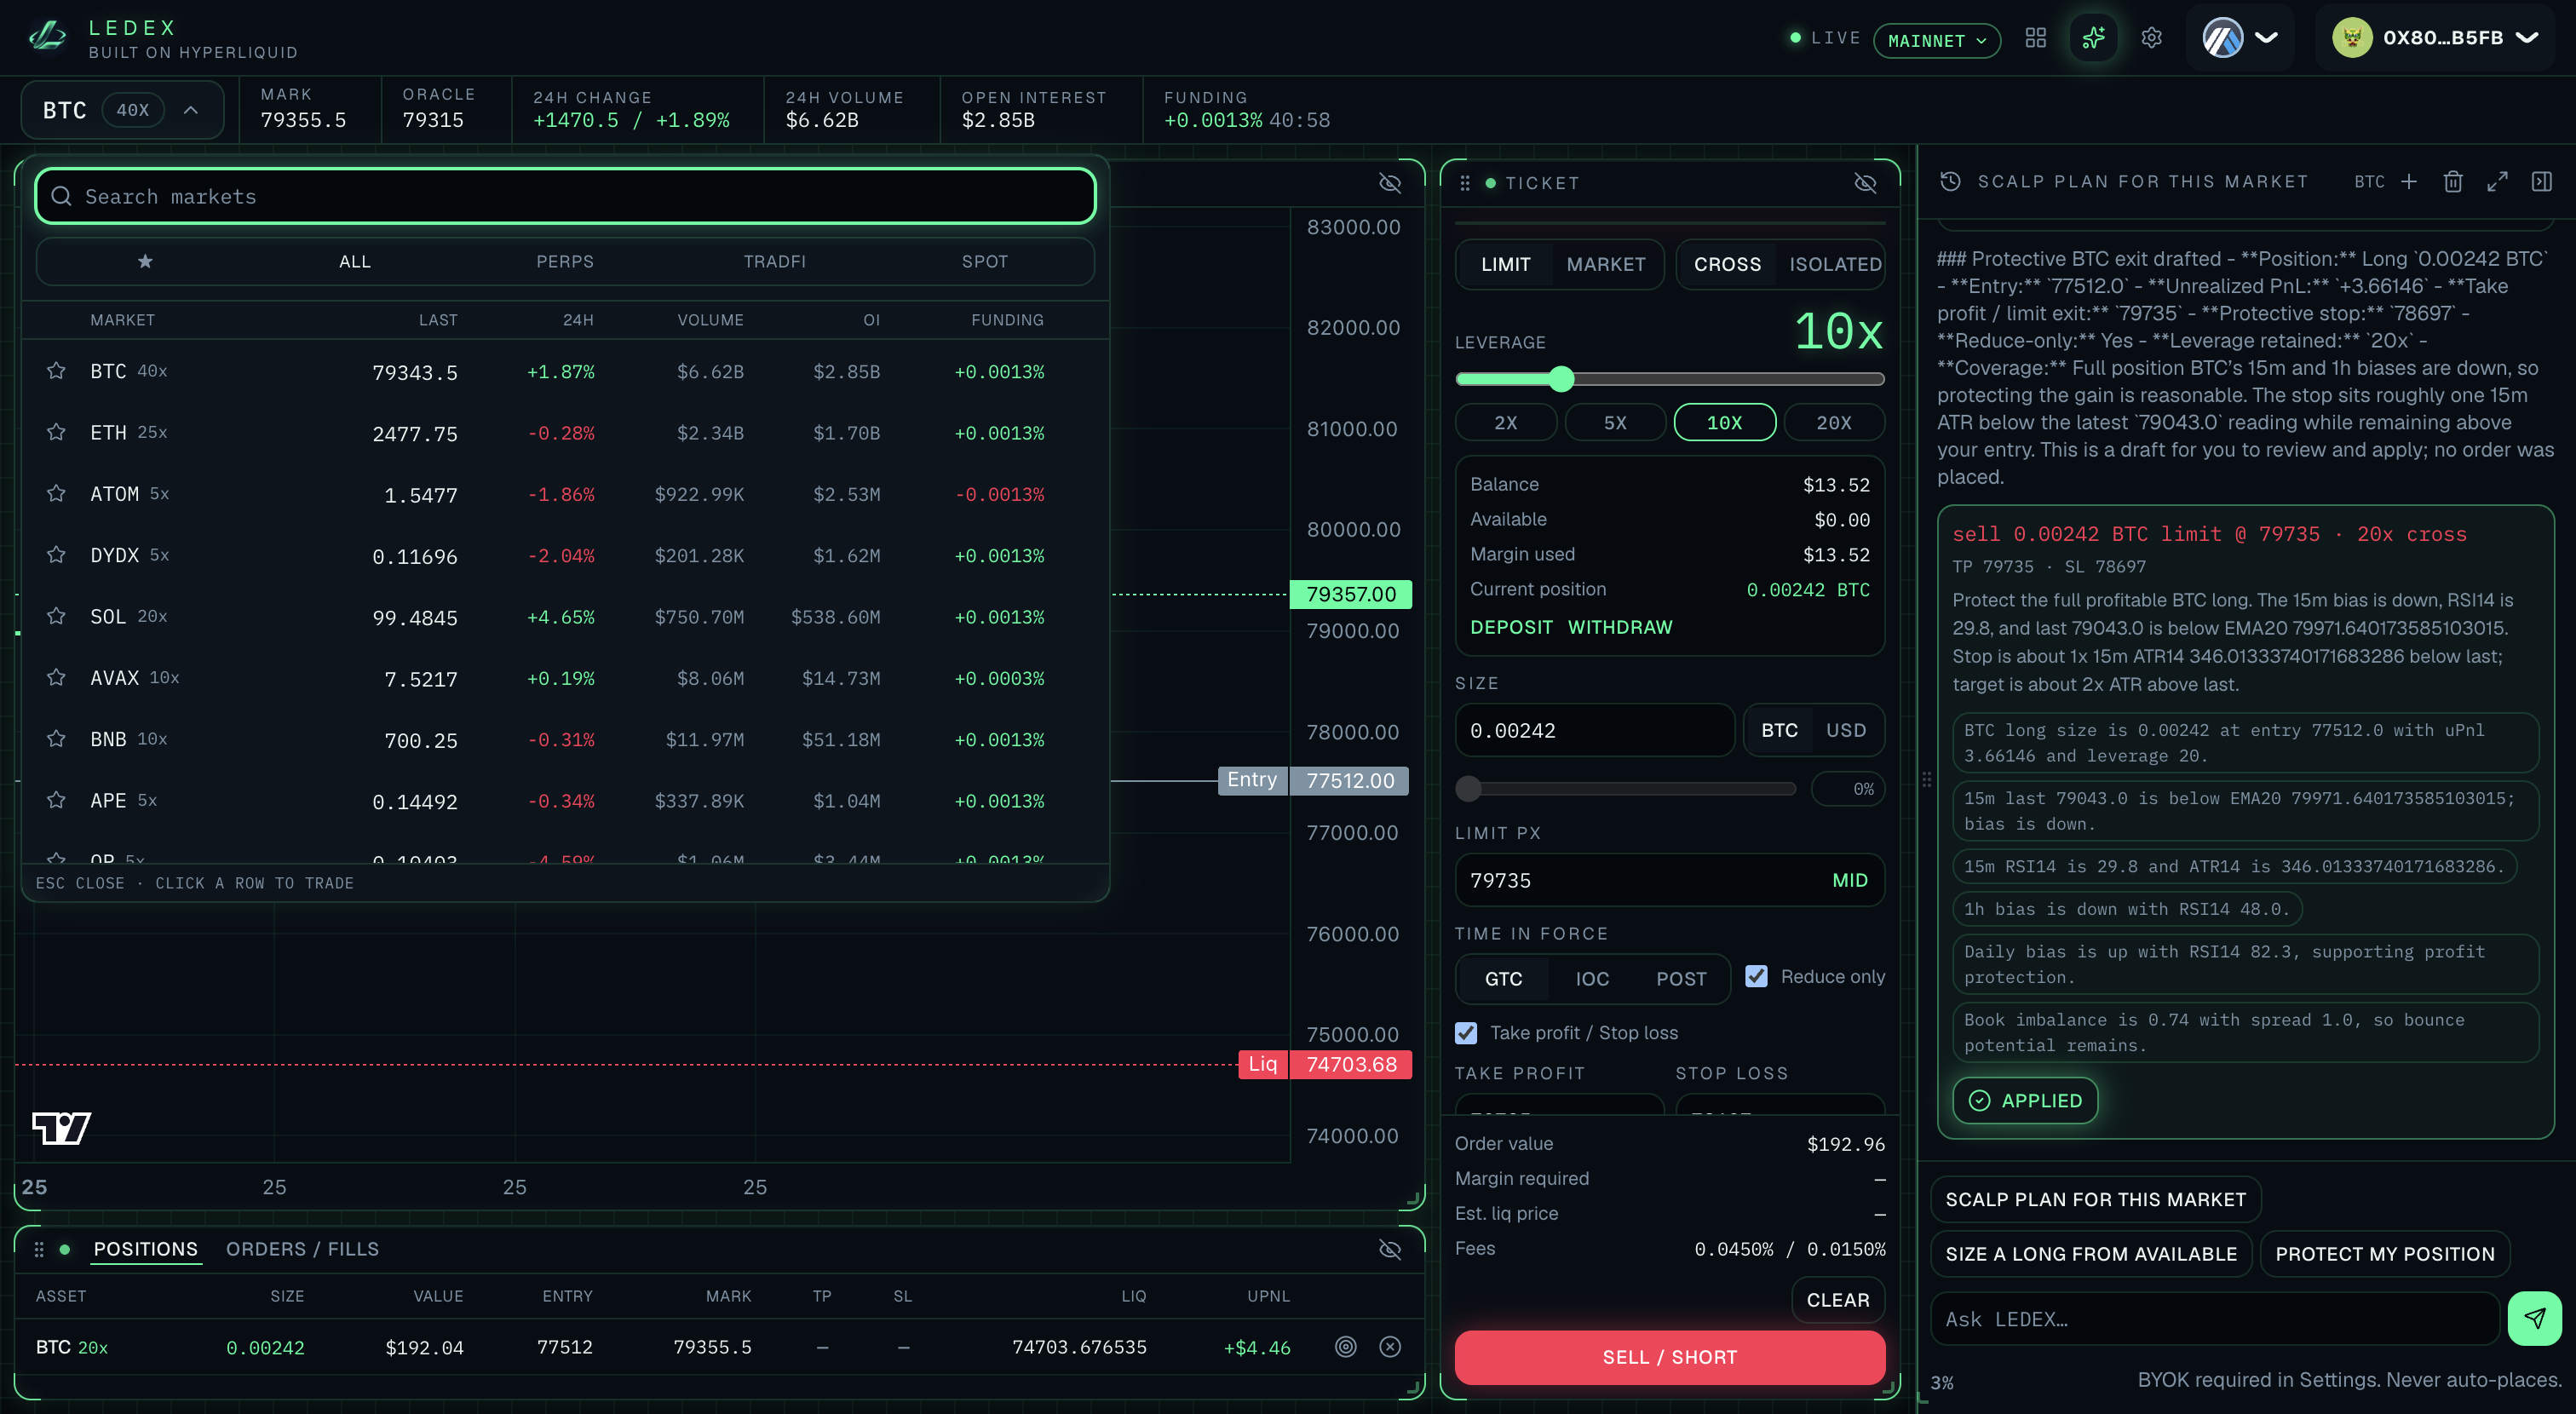Click the SIZE 0.00242 input
Image resolution: width=2576 pixels, height=1414 pixels.
pos(1594,730)
